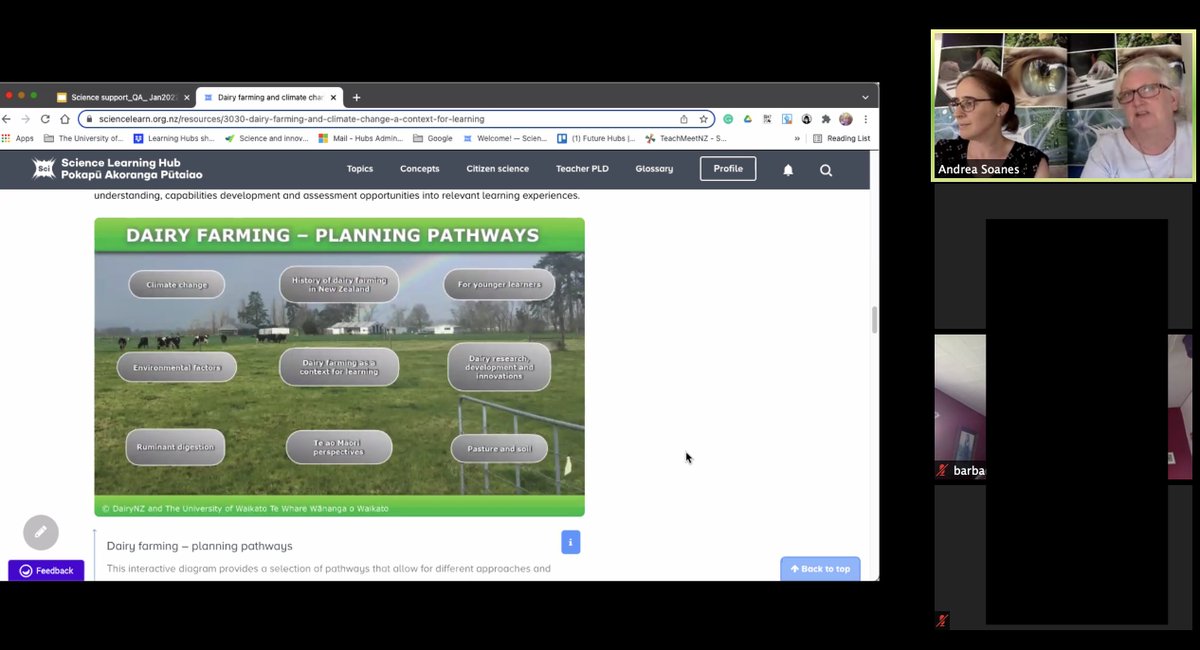Unmute the bottom participant's microphone
Viewport: 1200px width, 650px height.
(x=941, y=620)
